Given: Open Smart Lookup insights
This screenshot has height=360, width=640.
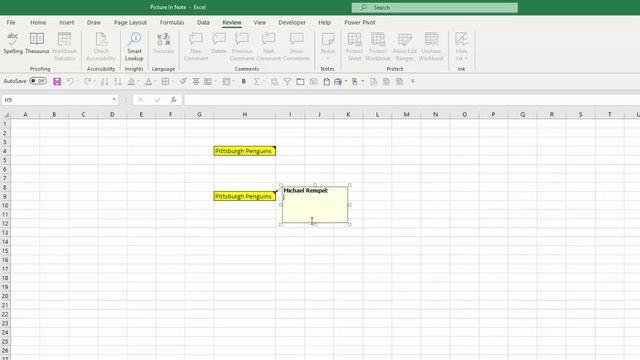Looking at the screenshot, I should coord(134,47).
